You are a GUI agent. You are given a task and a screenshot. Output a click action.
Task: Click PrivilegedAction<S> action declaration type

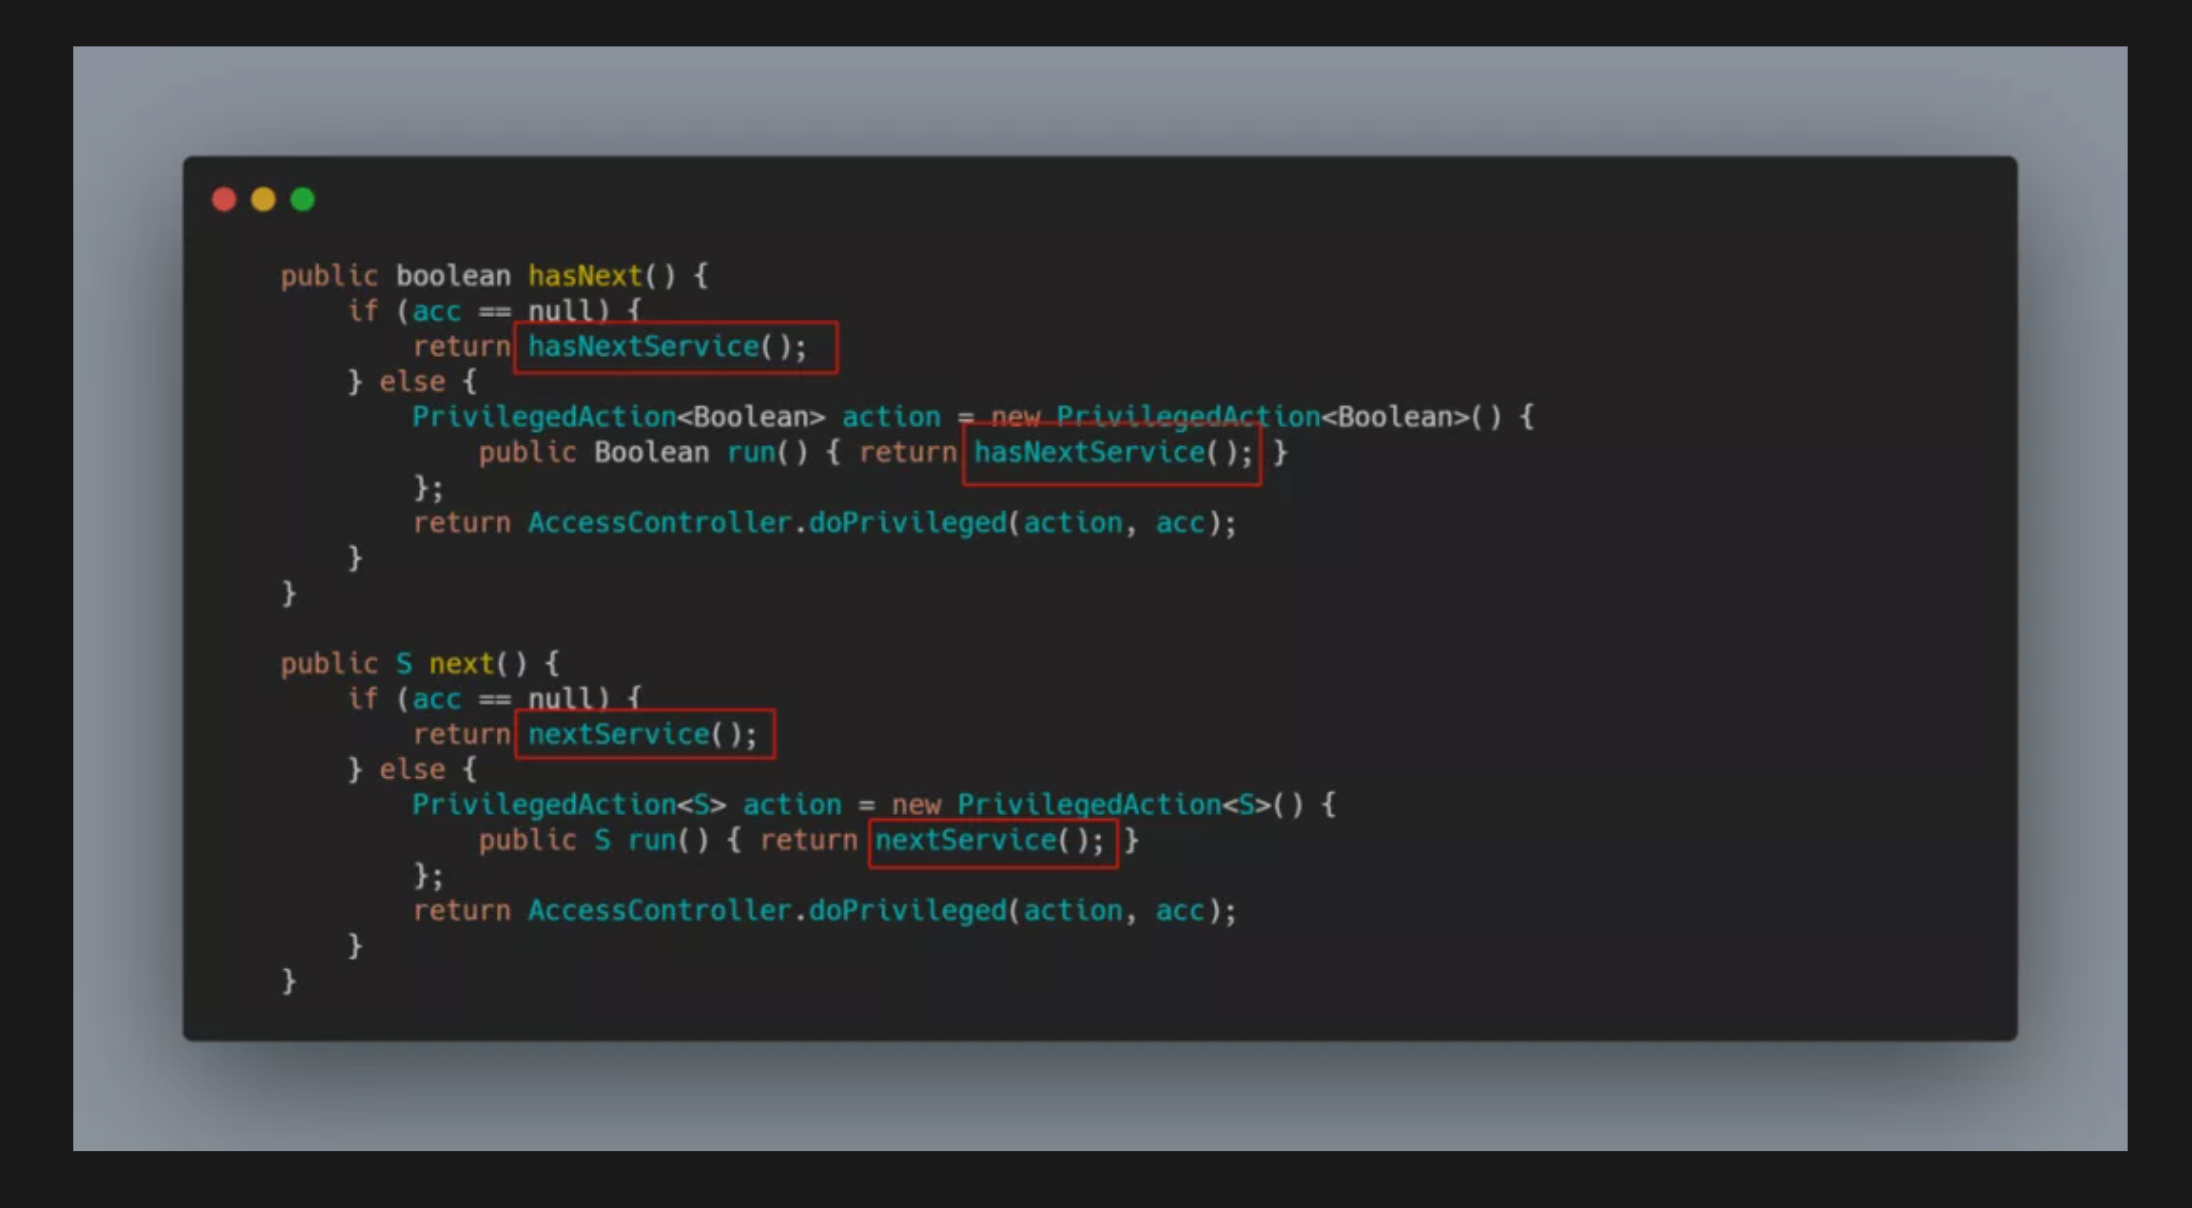point(569,805)
